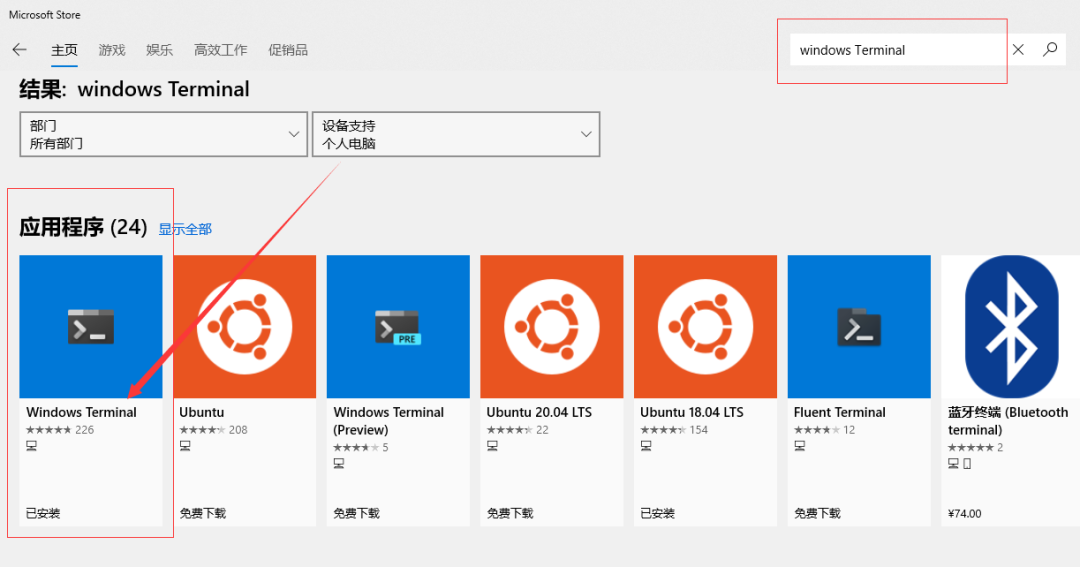
Task: Open Windows Terminal (Preview) tile icon
Action: click(398, 326)
